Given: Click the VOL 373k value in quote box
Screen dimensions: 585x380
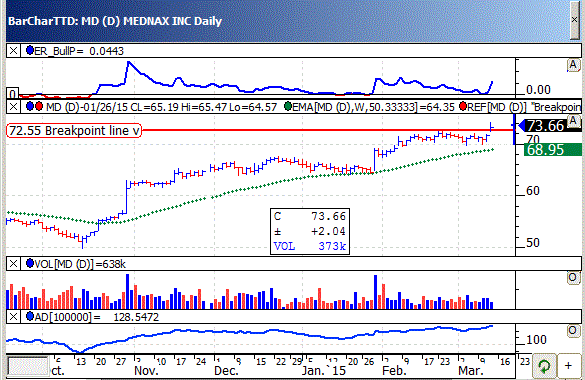Looking at the screenshot, I should (310, 246).
